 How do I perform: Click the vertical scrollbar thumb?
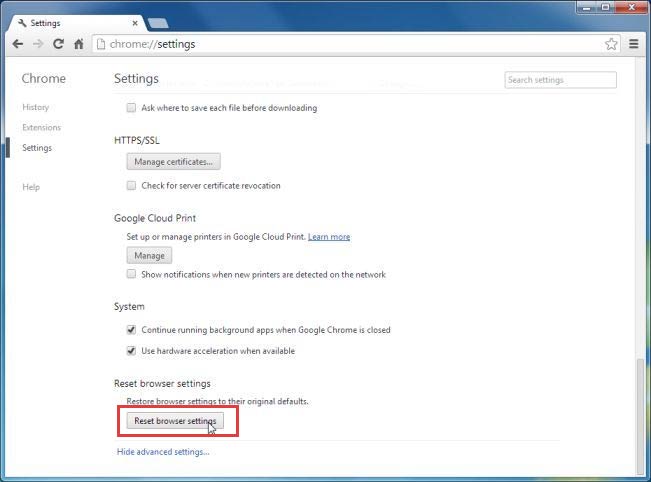640,416
